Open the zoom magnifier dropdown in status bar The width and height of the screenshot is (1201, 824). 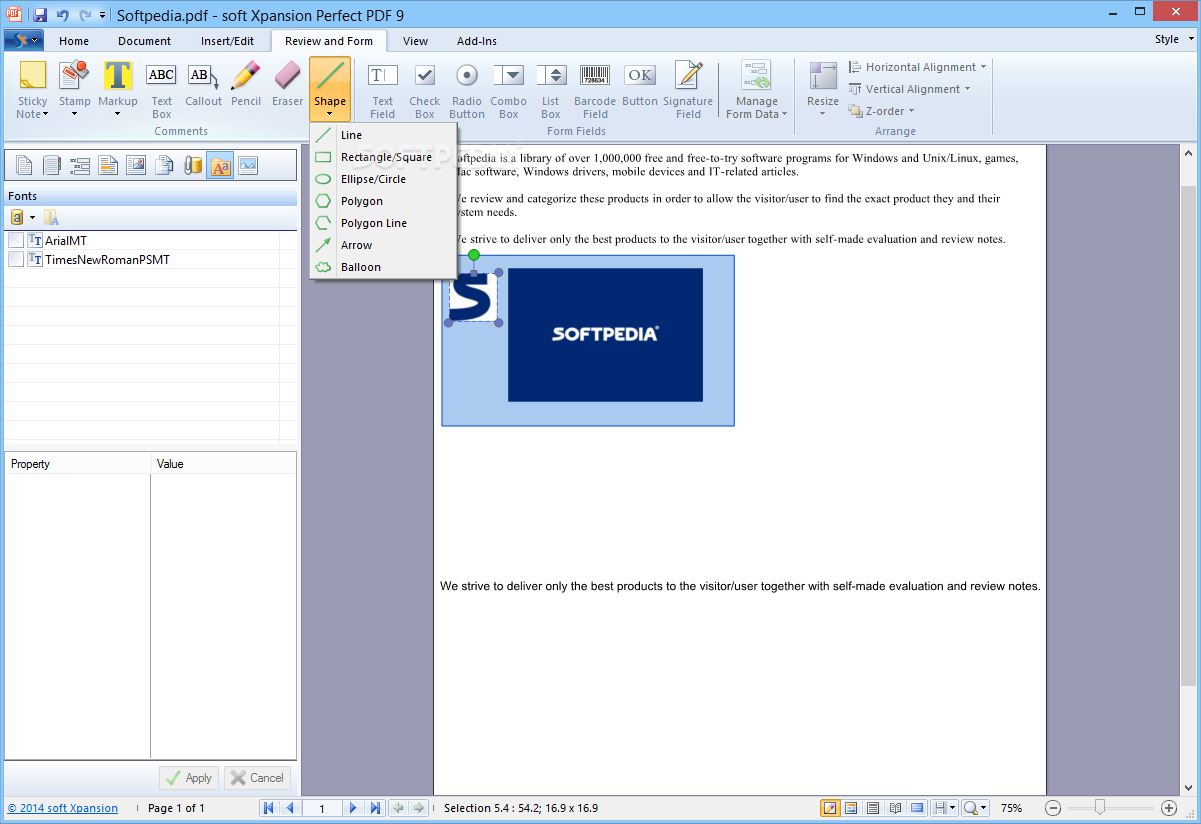(976, 808)
